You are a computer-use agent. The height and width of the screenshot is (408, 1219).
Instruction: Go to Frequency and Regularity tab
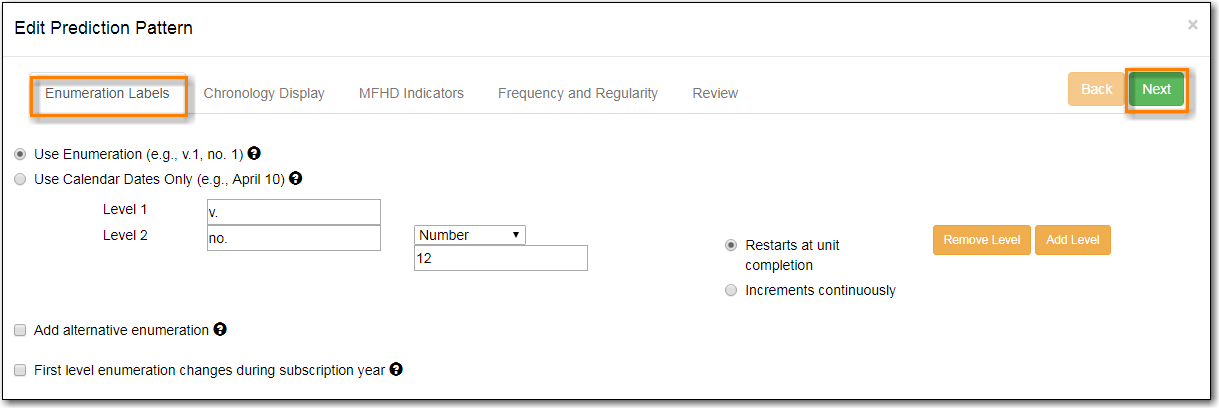578,93
